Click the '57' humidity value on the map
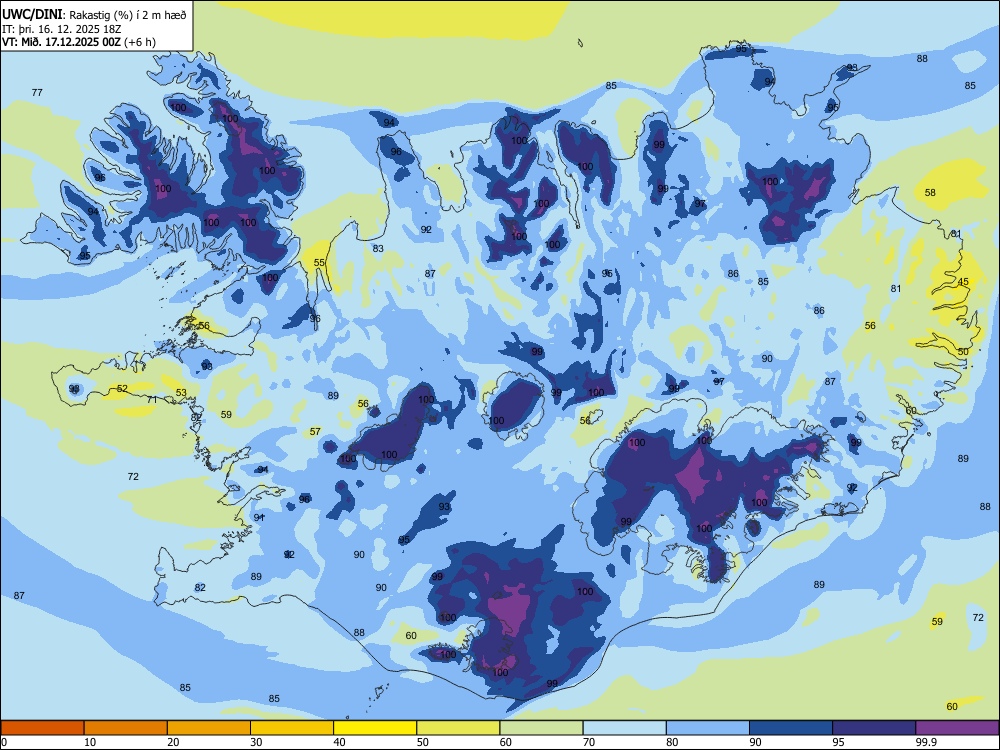This screenshot has width=1000, height=750. (315, 432)
